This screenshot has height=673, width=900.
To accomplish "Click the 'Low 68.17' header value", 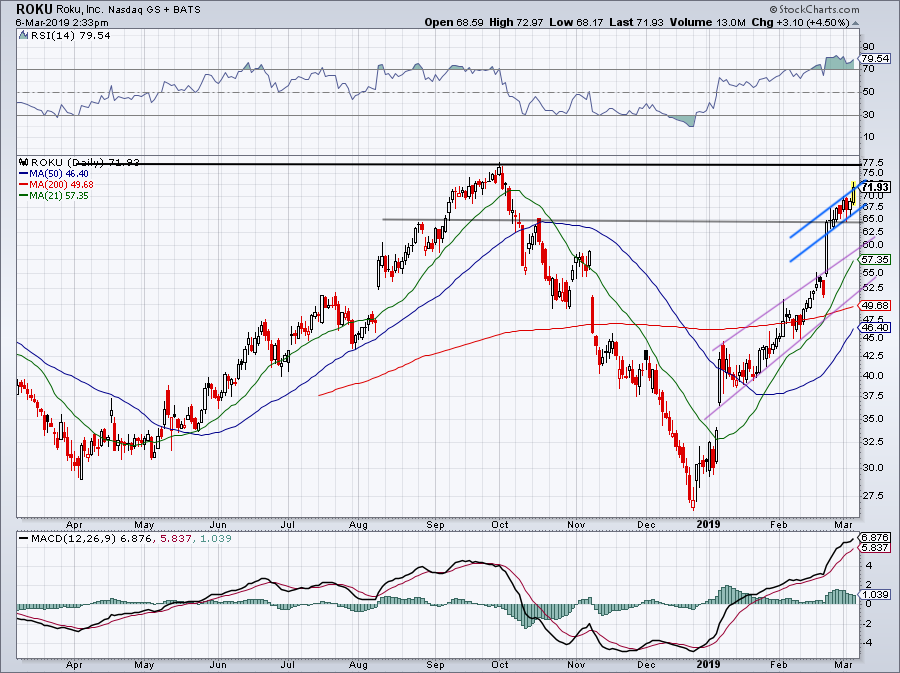I will (576, 23).
